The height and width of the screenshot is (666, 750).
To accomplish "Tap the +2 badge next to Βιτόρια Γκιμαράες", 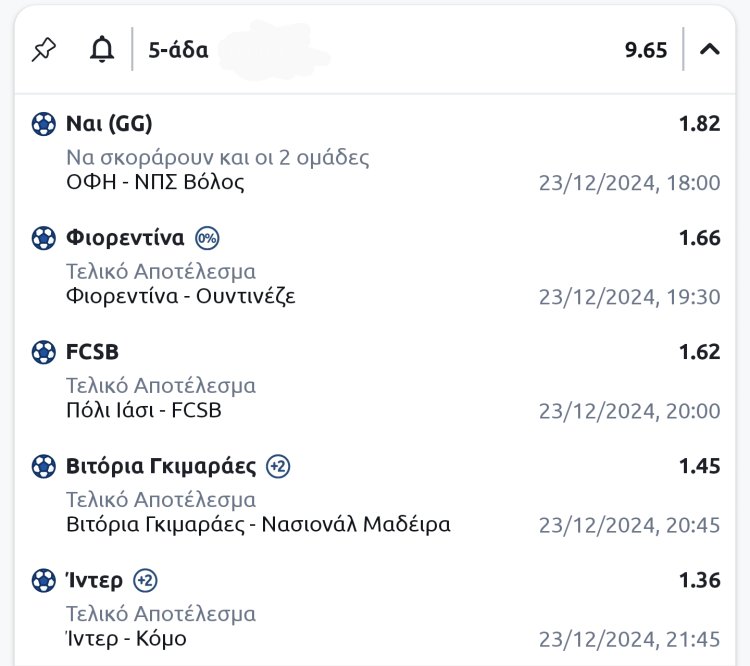I will click(x=279, y=466).
